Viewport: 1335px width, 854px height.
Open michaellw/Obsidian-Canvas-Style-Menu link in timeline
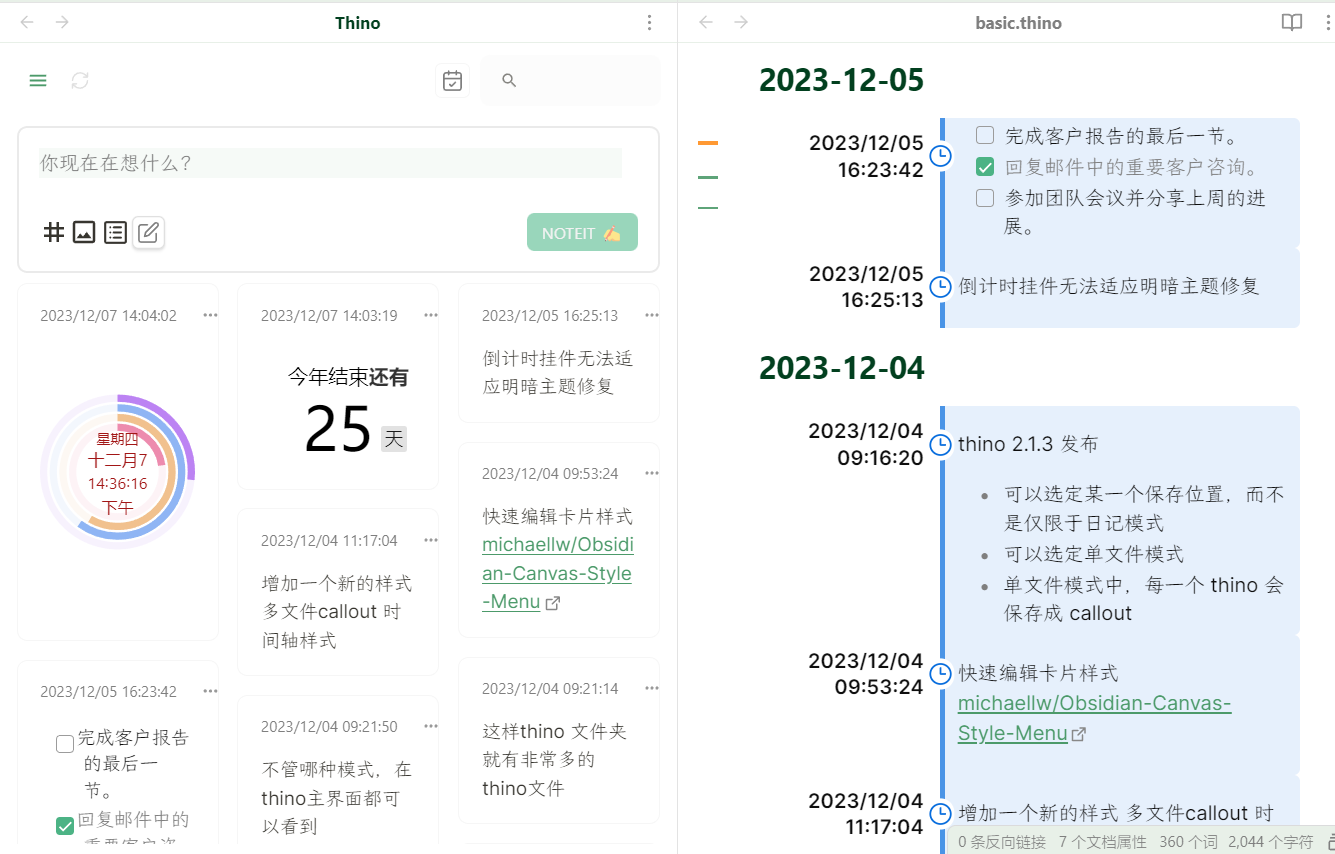[x=1094, y=718]
